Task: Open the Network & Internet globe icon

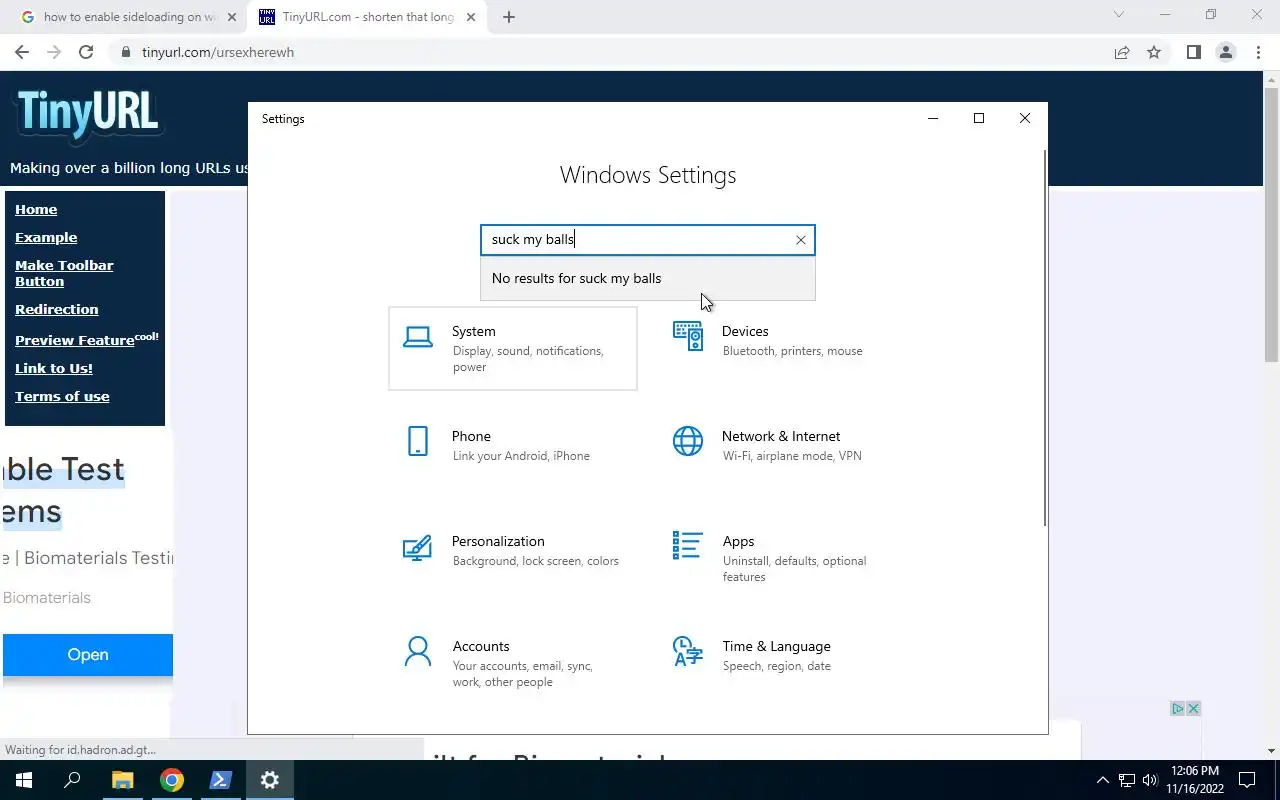Action: (x=688, y=441)
